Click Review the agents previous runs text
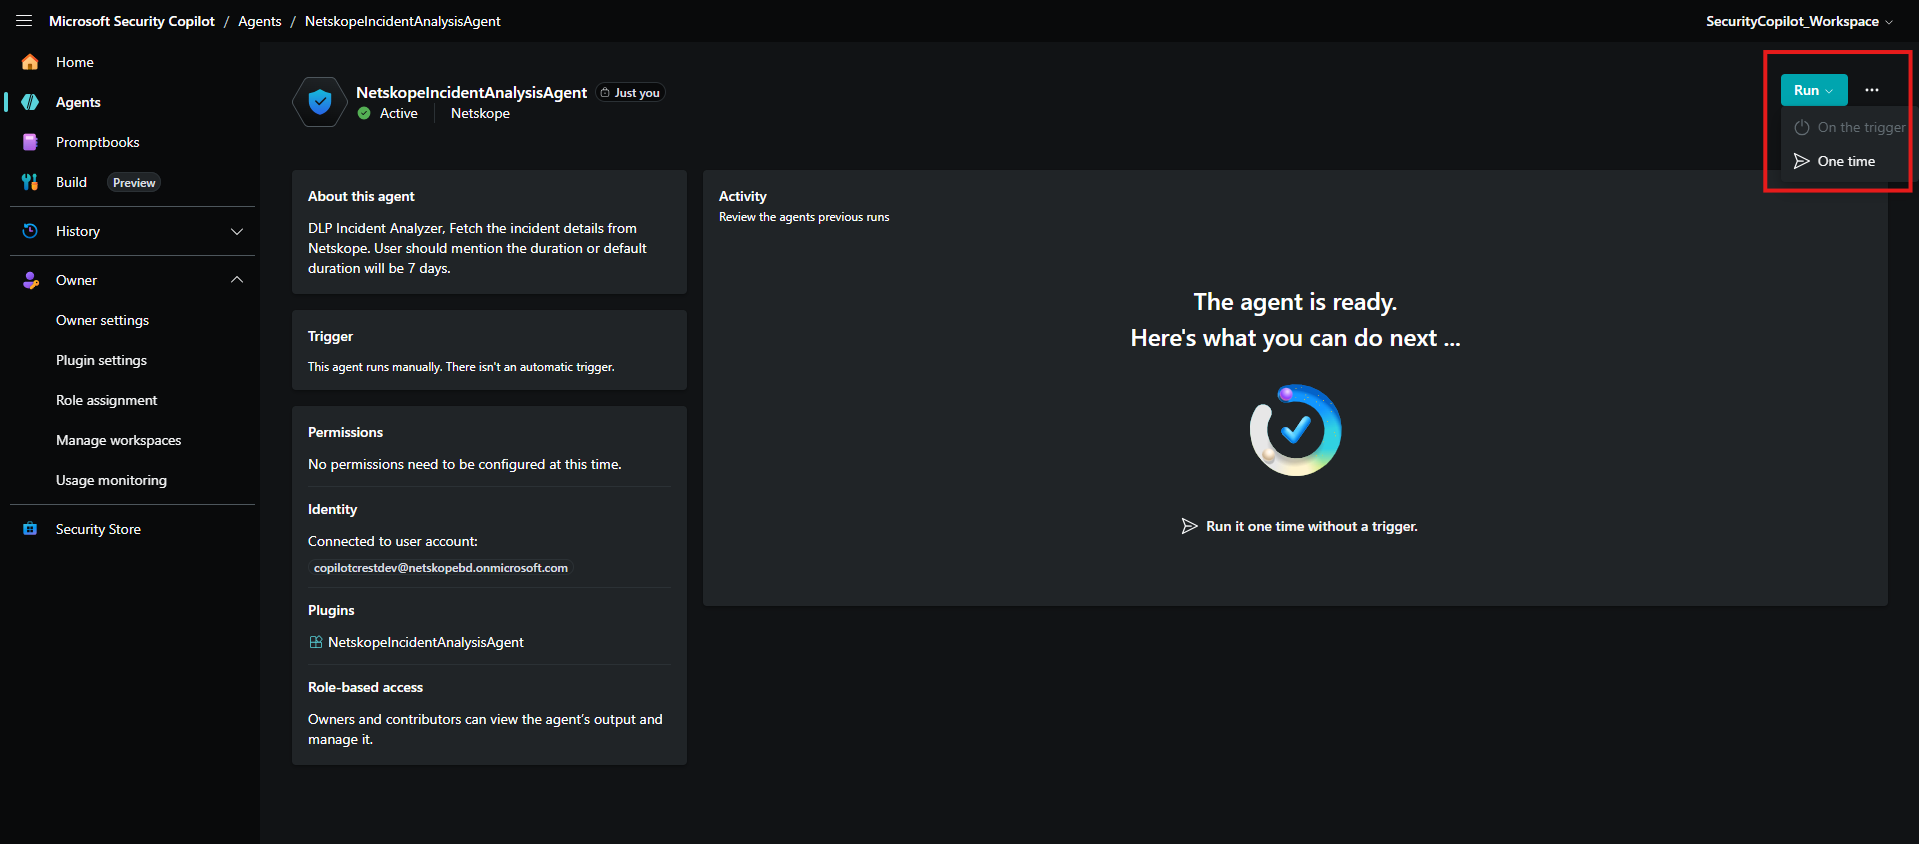 point(804,217)
